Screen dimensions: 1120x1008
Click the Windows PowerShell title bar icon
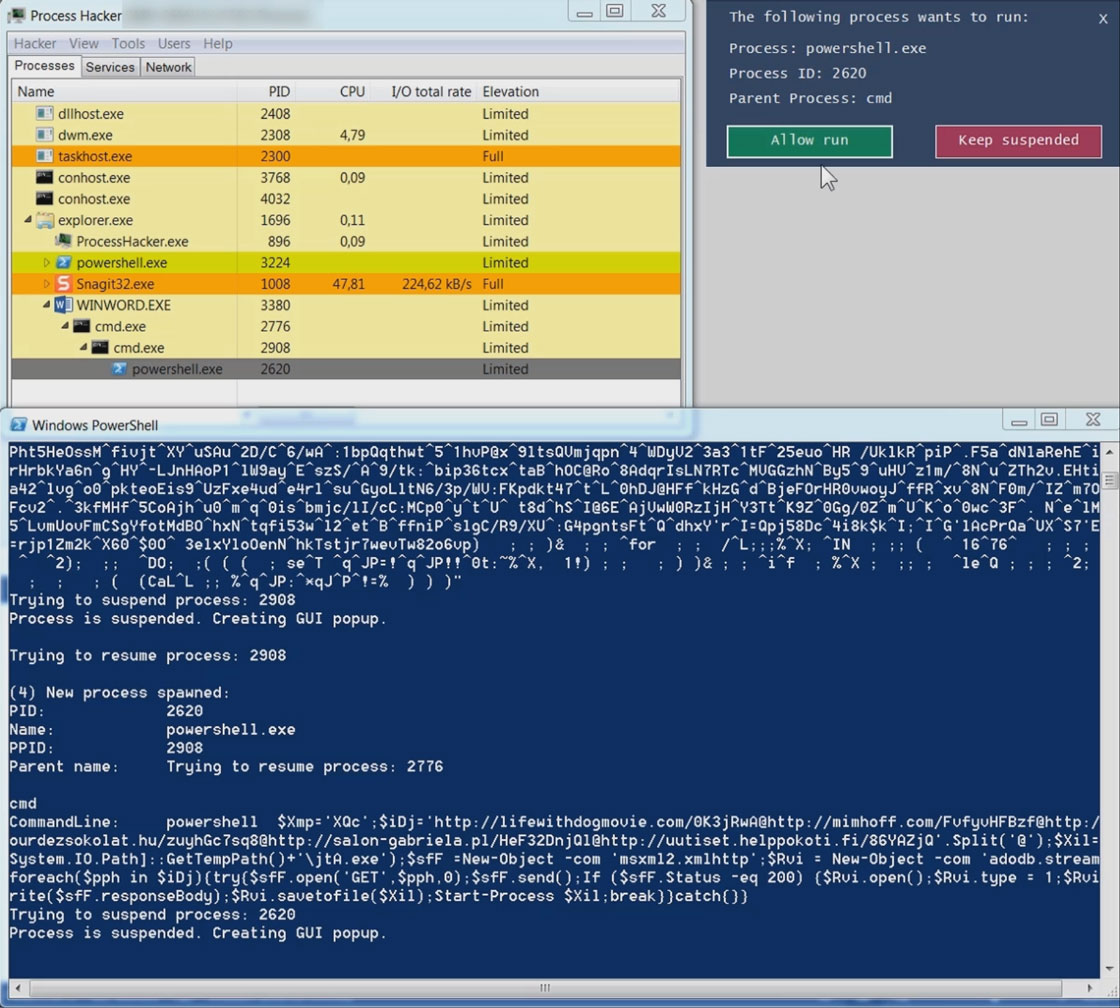click(x=19, y=424)
